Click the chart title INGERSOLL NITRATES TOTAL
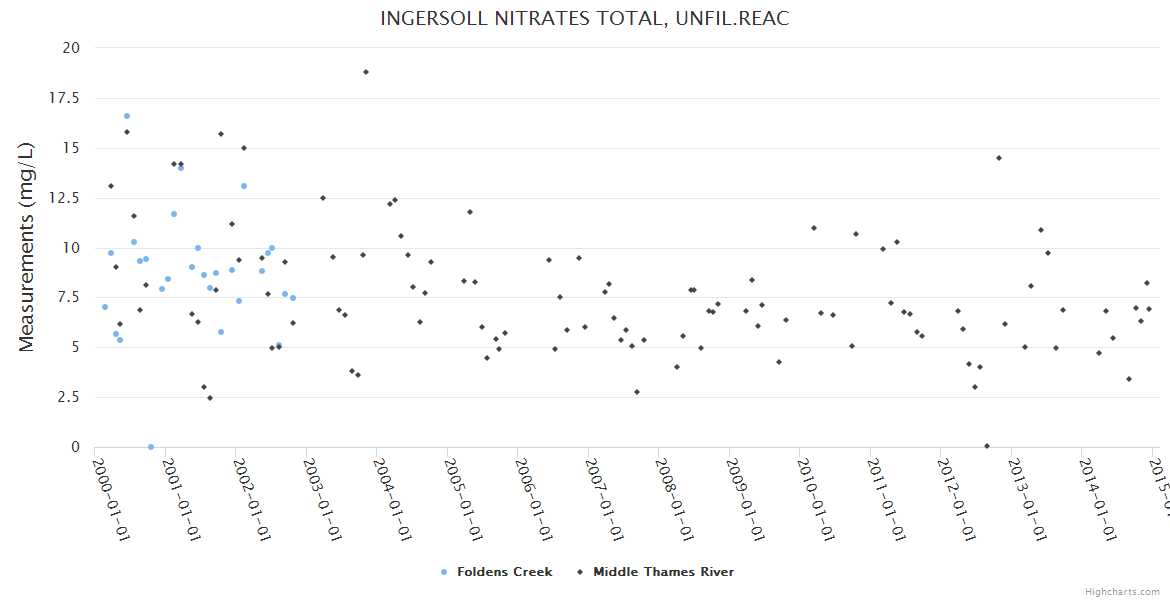Image resolution: width=1170 pixels, height=600 pixels. tap(585, 19)
